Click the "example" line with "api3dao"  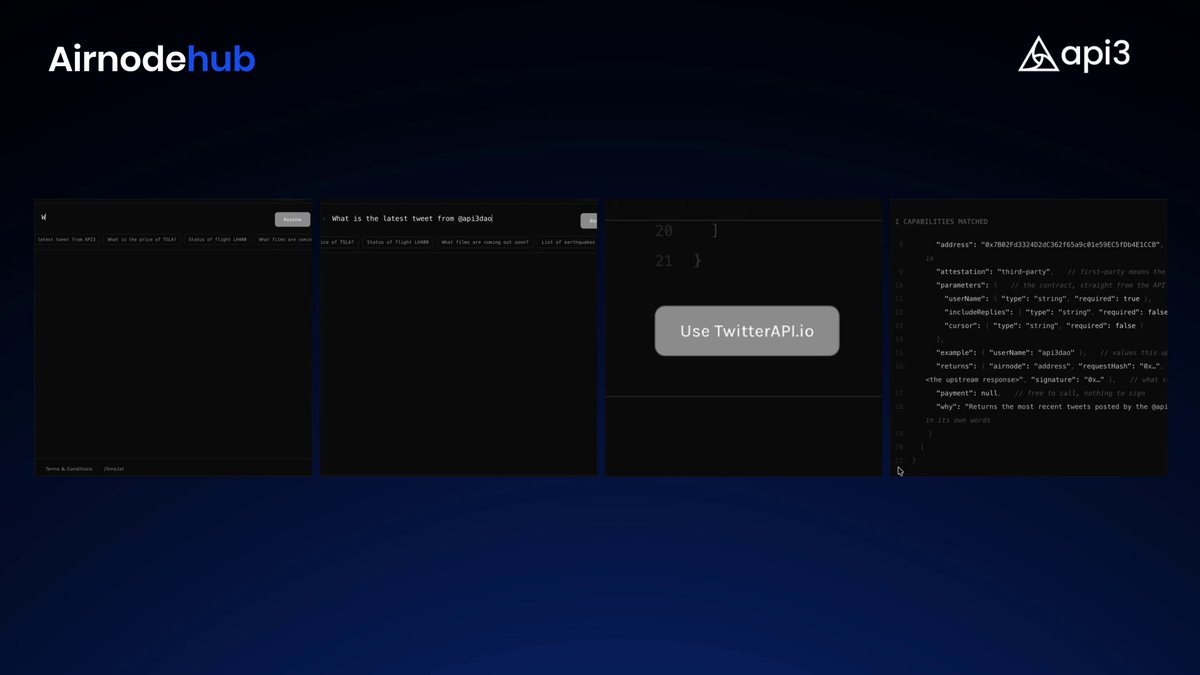1011,353
